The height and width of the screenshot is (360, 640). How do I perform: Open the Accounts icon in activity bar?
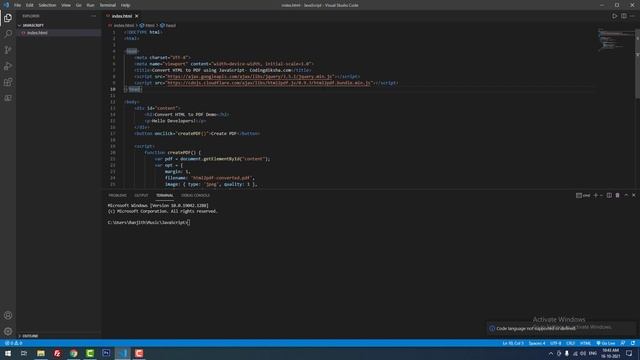click(8, 315)
